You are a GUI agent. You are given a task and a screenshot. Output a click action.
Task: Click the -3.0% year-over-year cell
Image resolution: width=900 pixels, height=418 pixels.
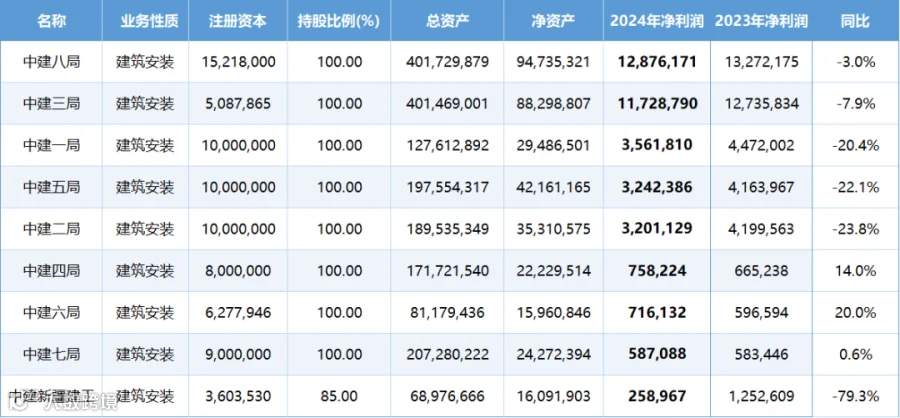point(855,61)
